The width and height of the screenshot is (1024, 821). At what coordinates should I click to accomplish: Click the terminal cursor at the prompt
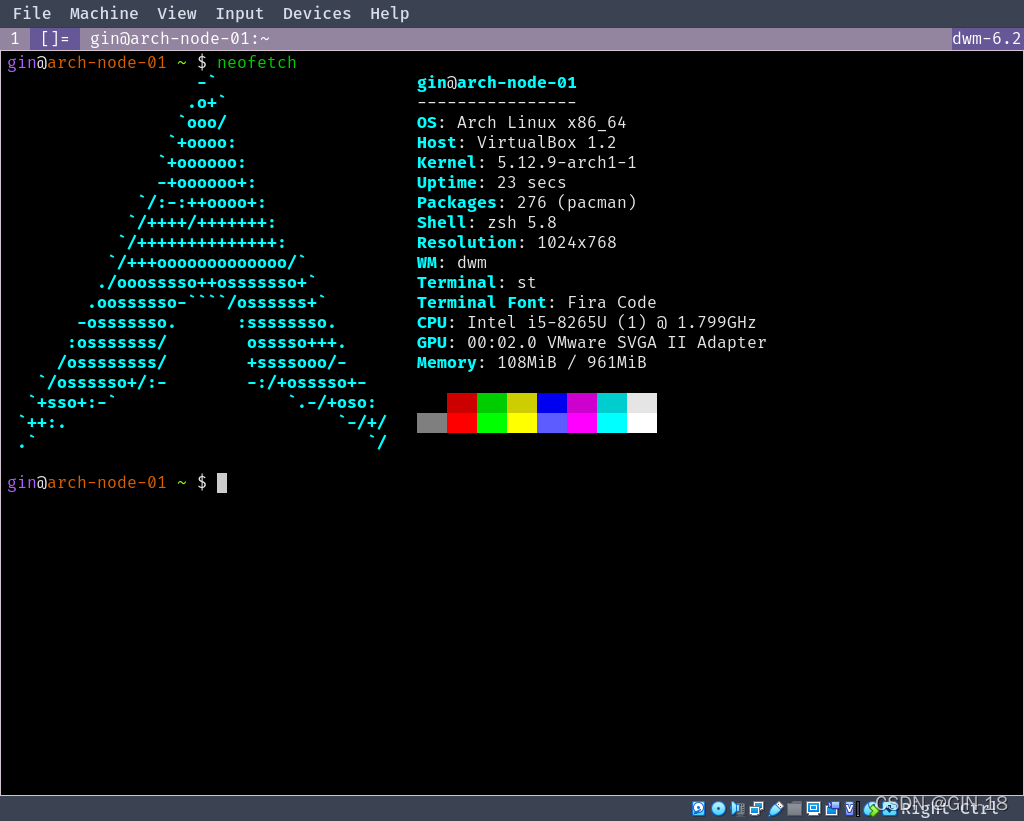[x=222, y=483]
